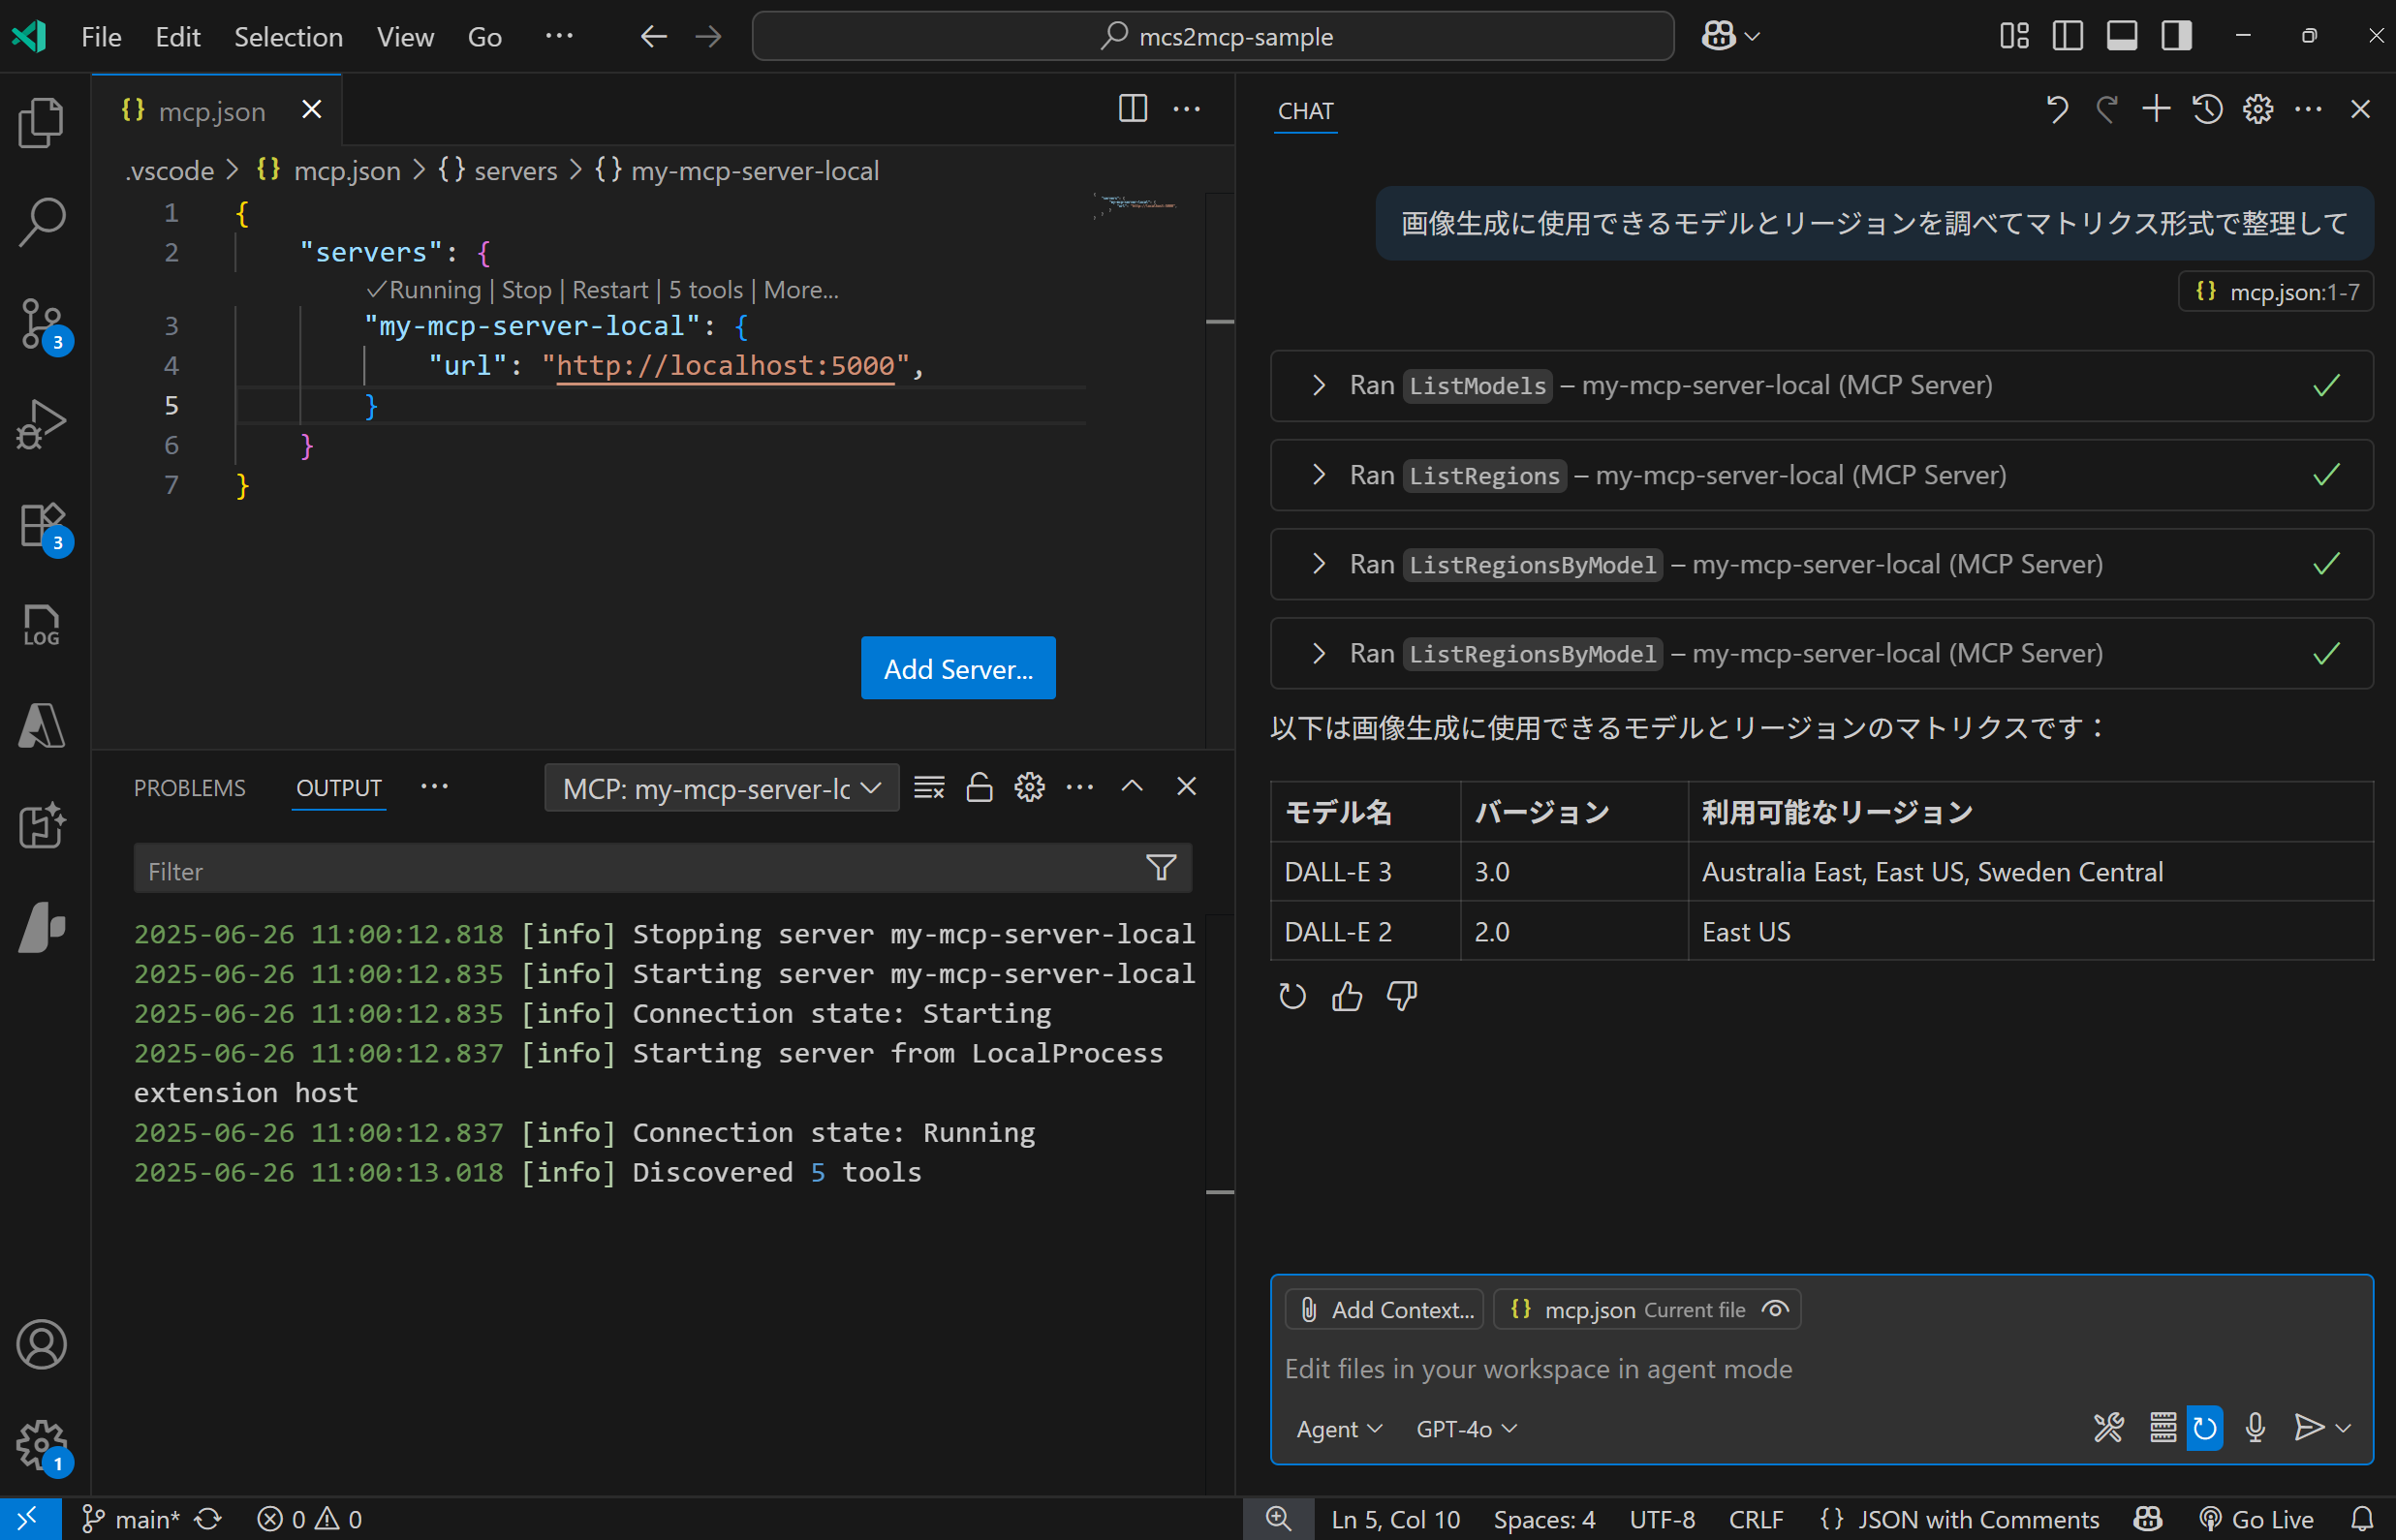Show chat history
Viewport: 2396px width, 1540px height.
coord(2207,109)
